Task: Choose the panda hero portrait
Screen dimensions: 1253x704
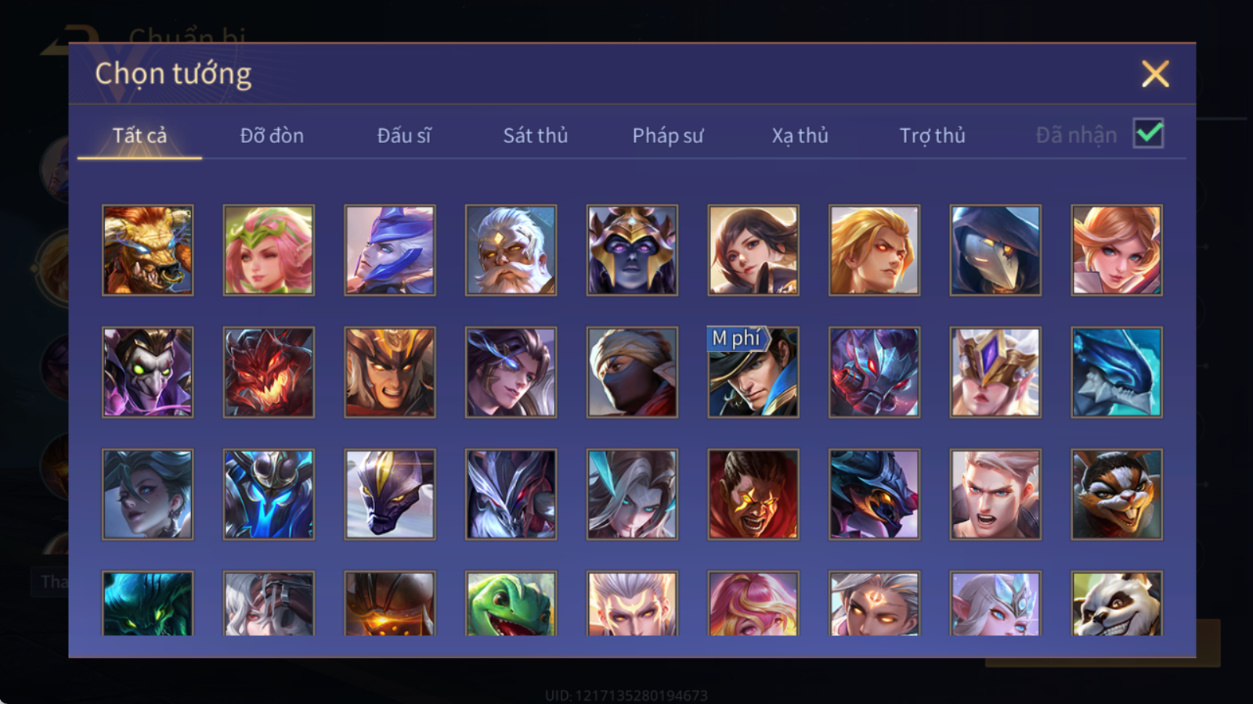Action: pos(1116,603)
